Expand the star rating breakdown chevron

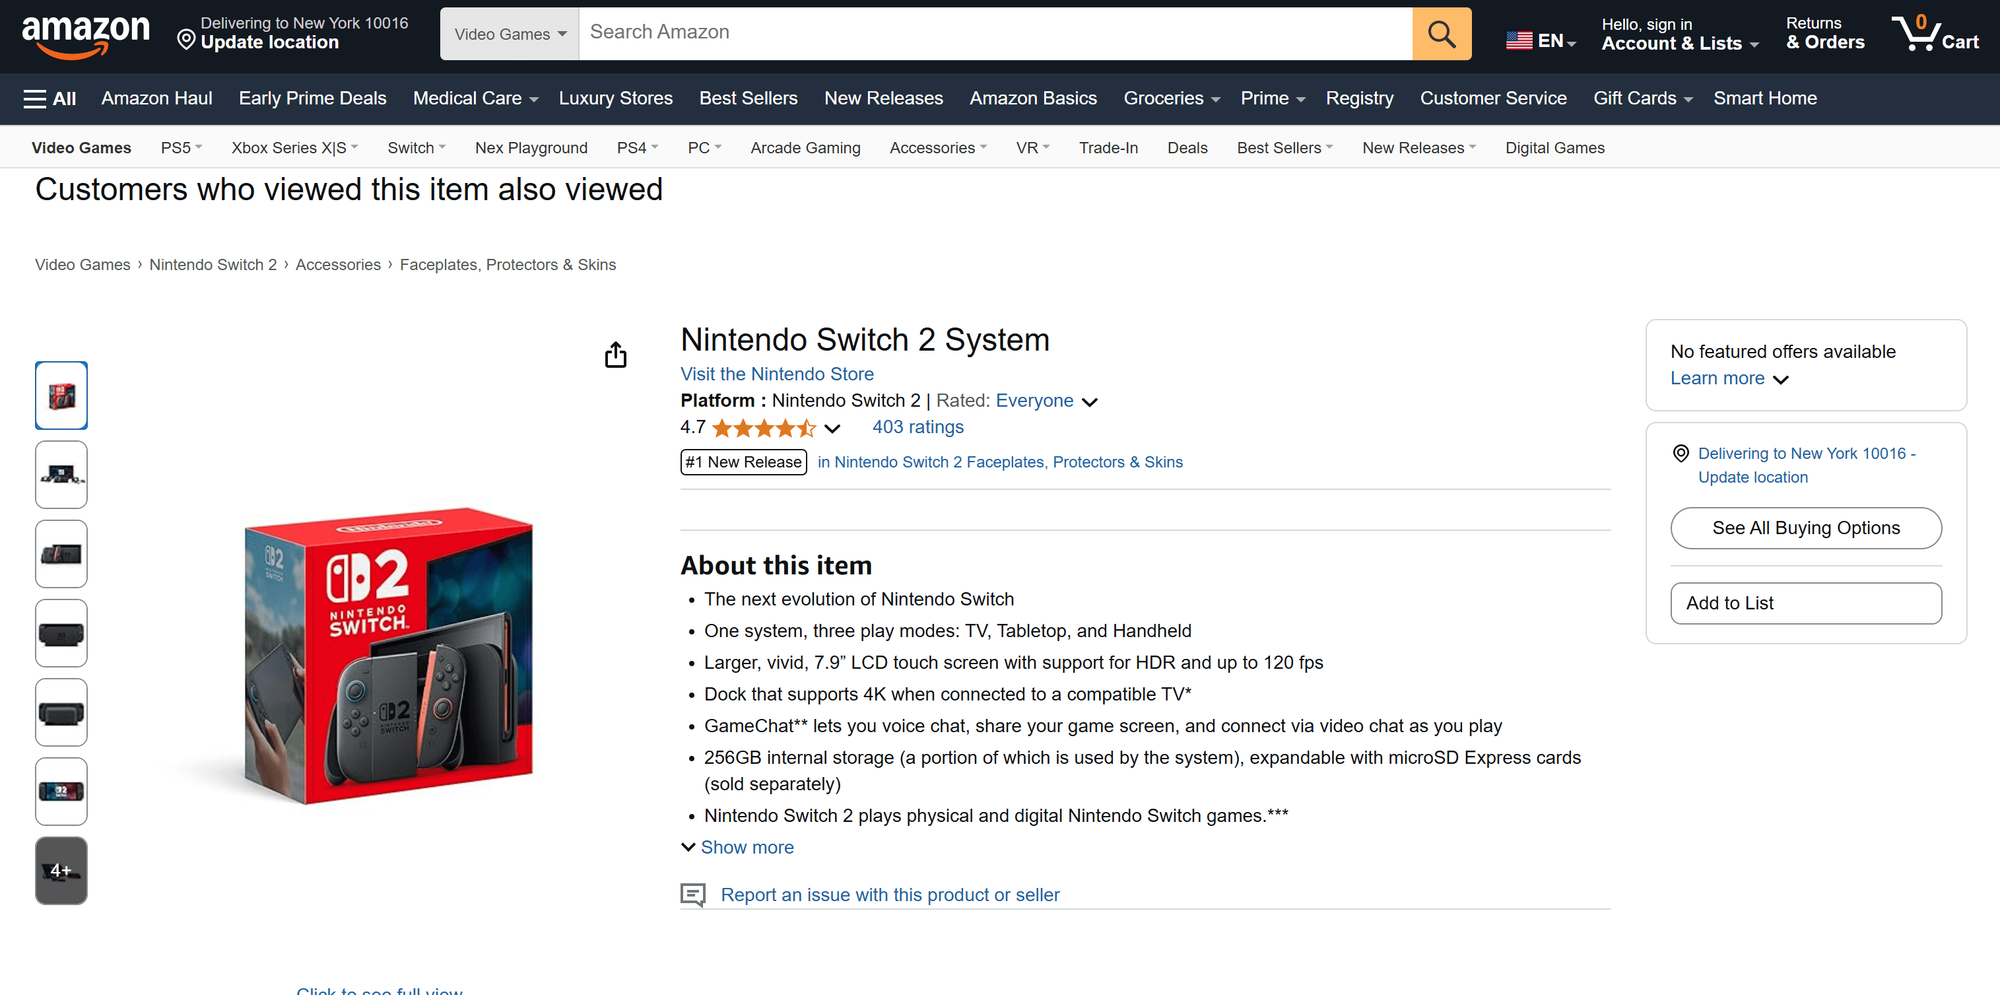[x=833, y=428]
